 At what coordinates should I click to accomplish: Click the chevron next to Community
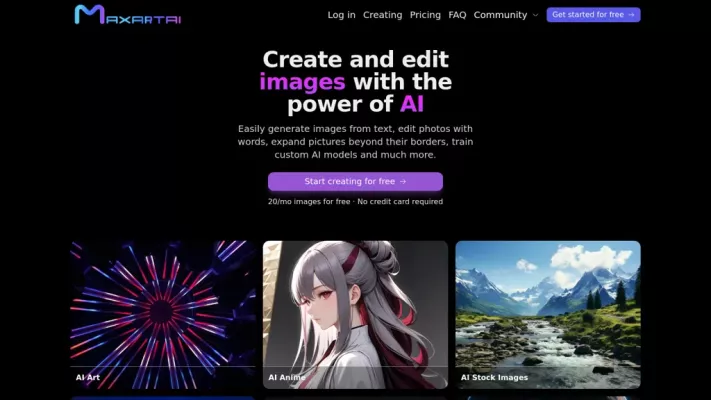click(x=535, y=16)
